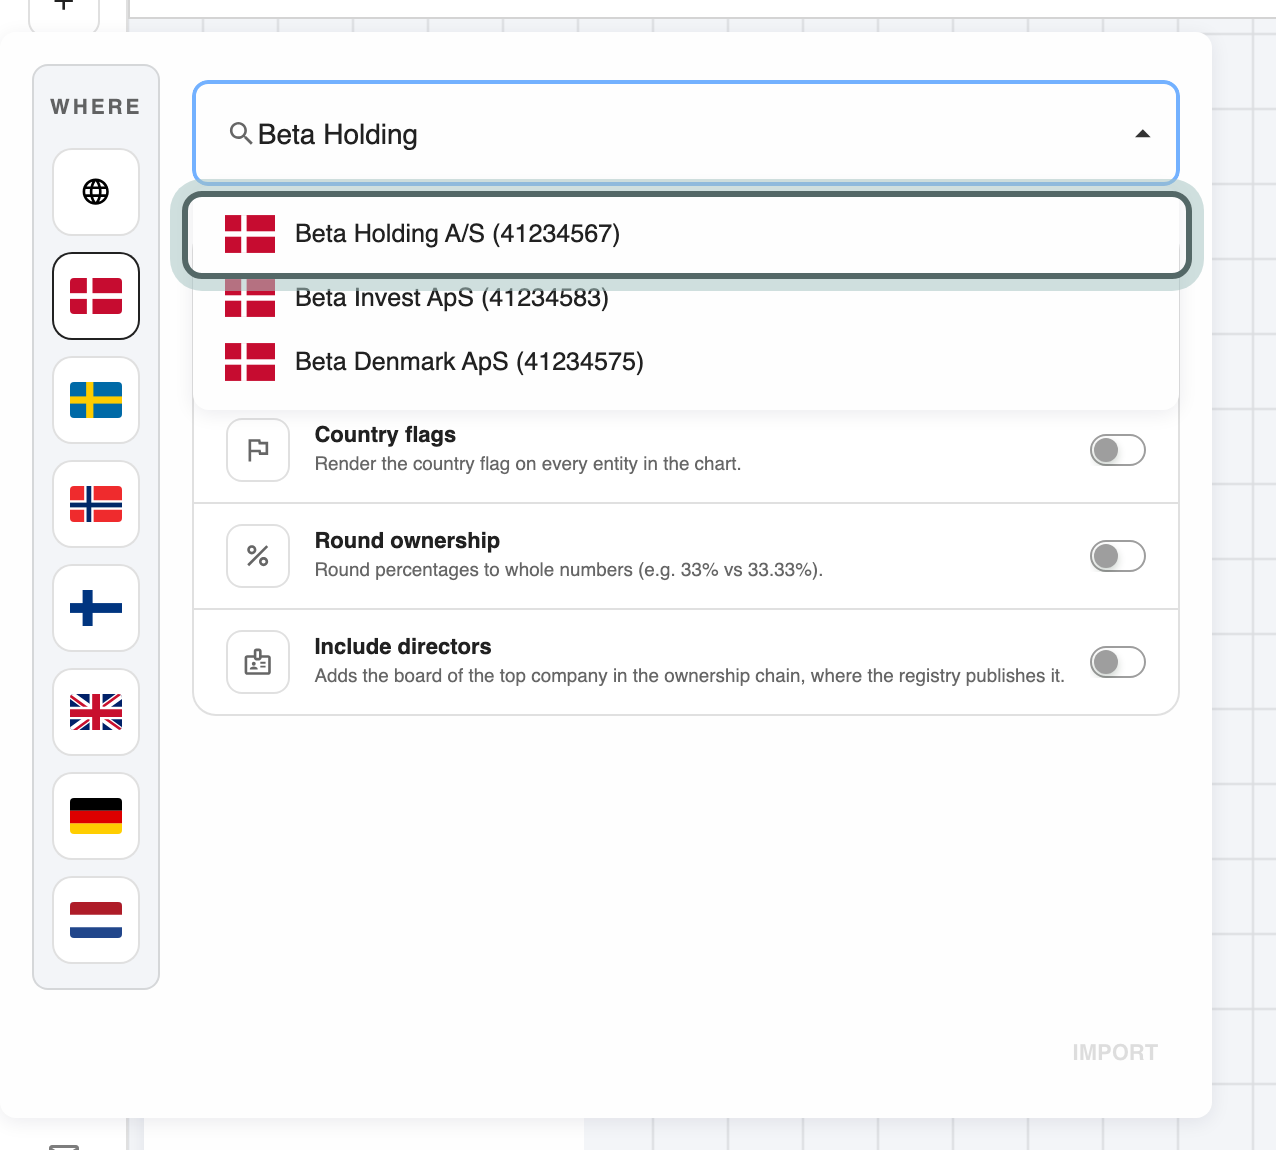
Task: Choose the Finland flag country filter
Action: tap(96, 608)
